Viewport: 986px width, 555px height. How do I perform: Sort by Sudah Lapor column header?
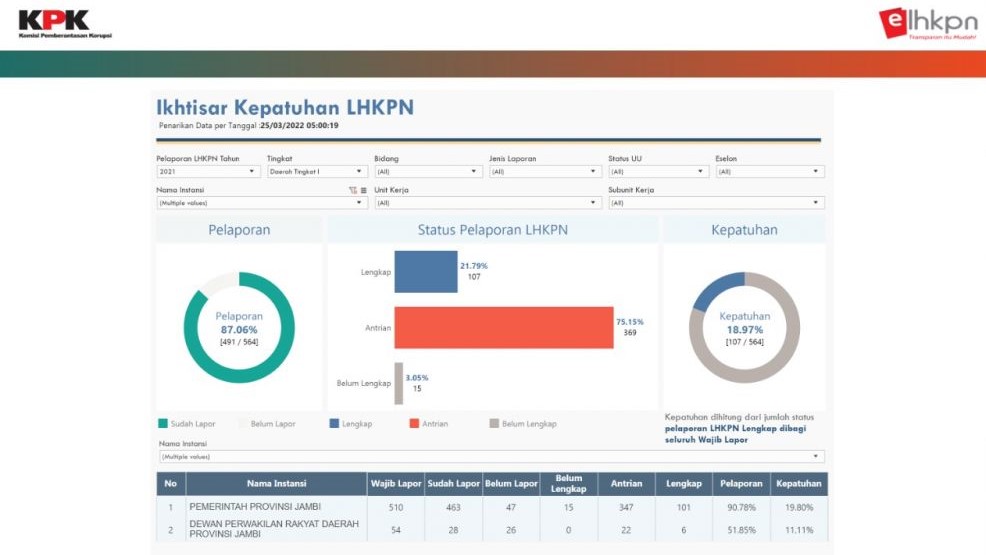[x=453, y=483]
